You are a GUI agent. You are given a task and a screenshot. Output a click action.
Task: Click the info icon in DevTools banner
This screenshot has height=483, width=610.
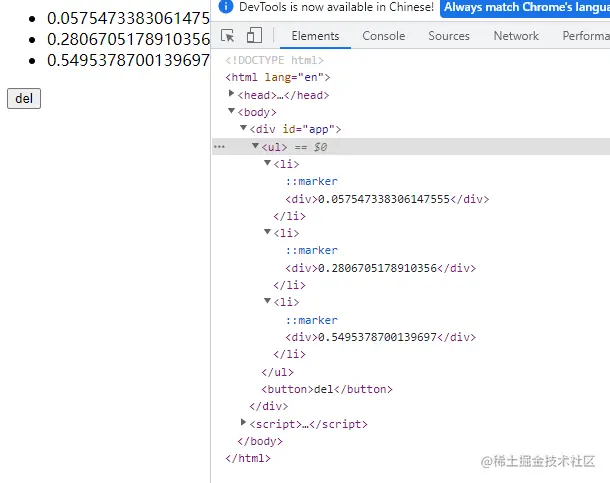coord(226,7)
